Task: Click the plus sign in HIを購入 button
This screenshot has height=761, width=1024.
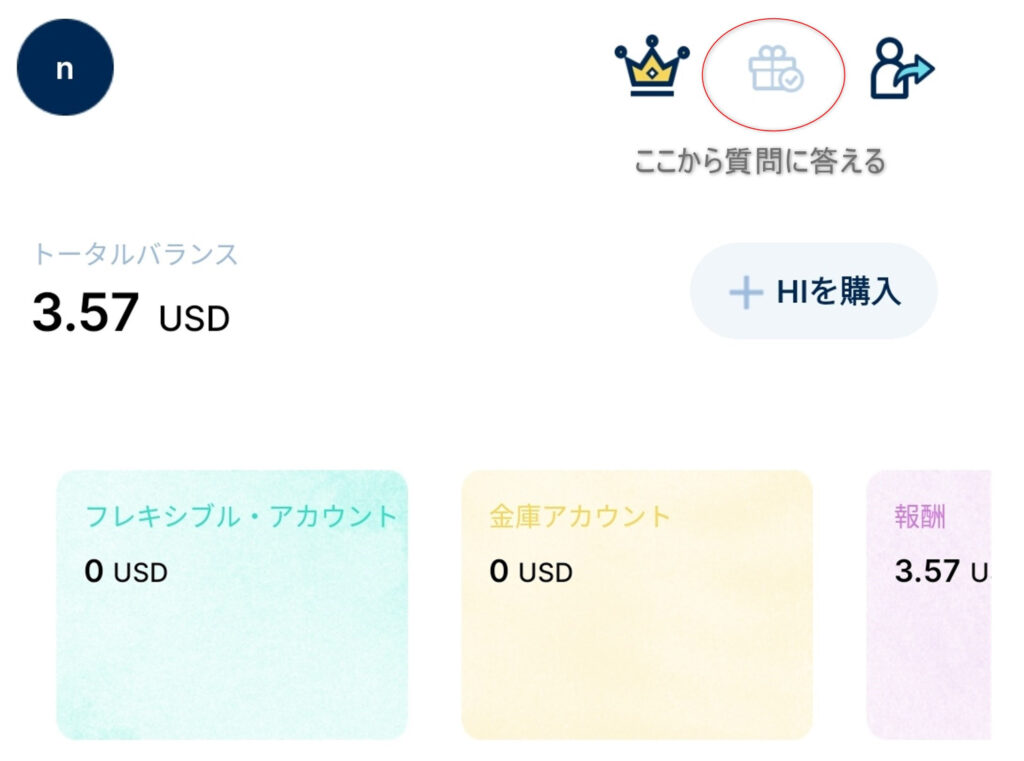Action: pyautogui.click(x=746, y=292)
